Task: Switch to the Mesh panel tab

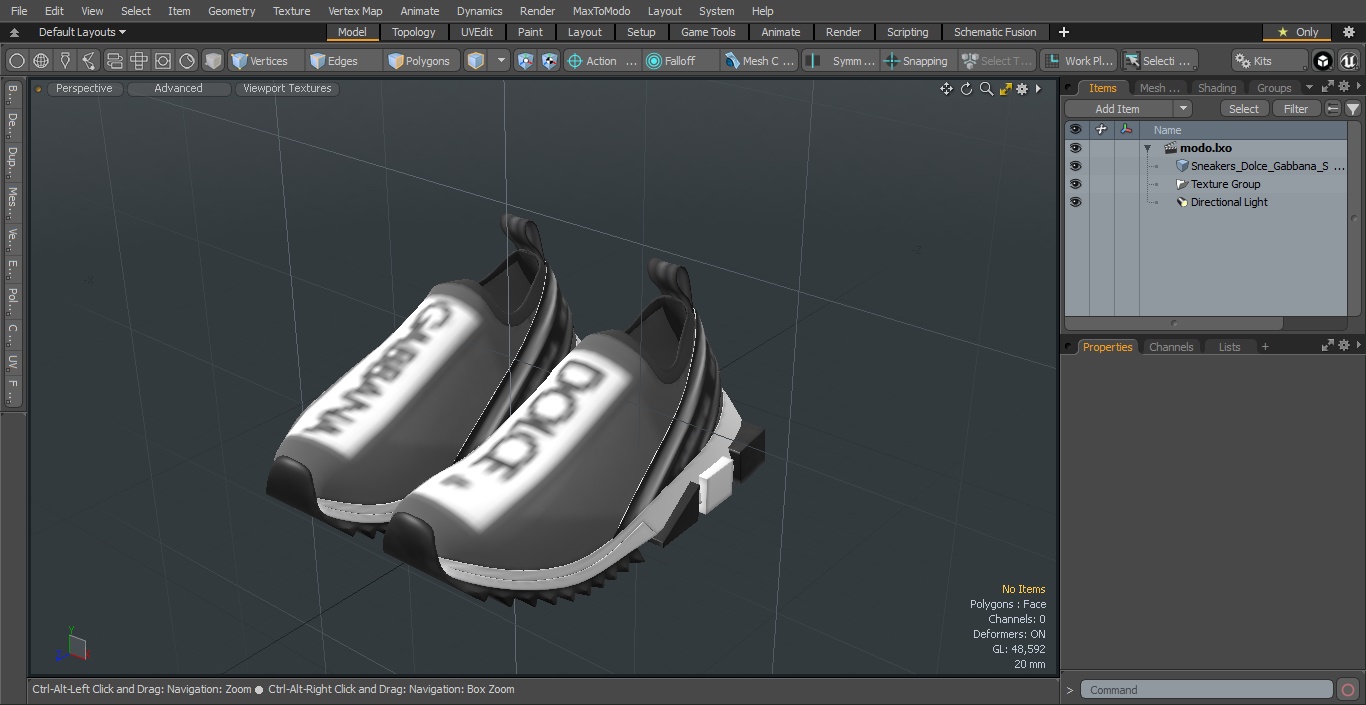Action: 1159,88
